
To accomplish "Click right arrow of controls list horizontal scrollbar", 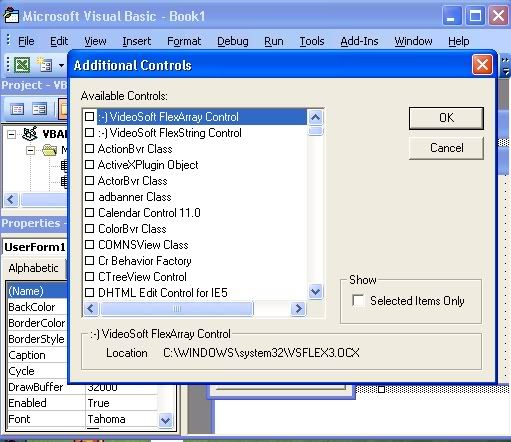I will 298,308.
